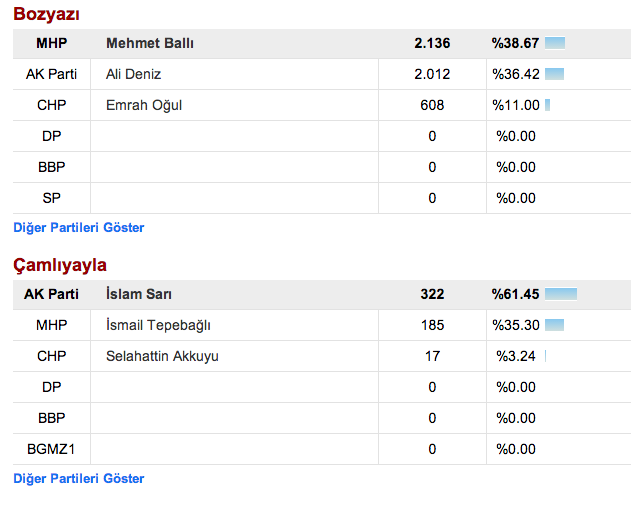
Task: Click percentage value %38.67
Action: 515,43
